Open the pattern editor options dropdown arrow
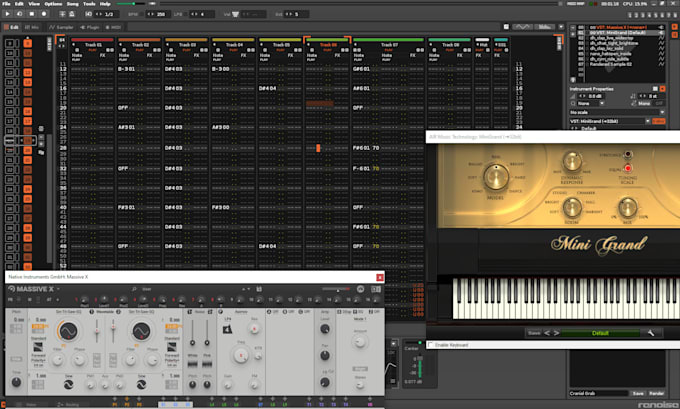 561,27
